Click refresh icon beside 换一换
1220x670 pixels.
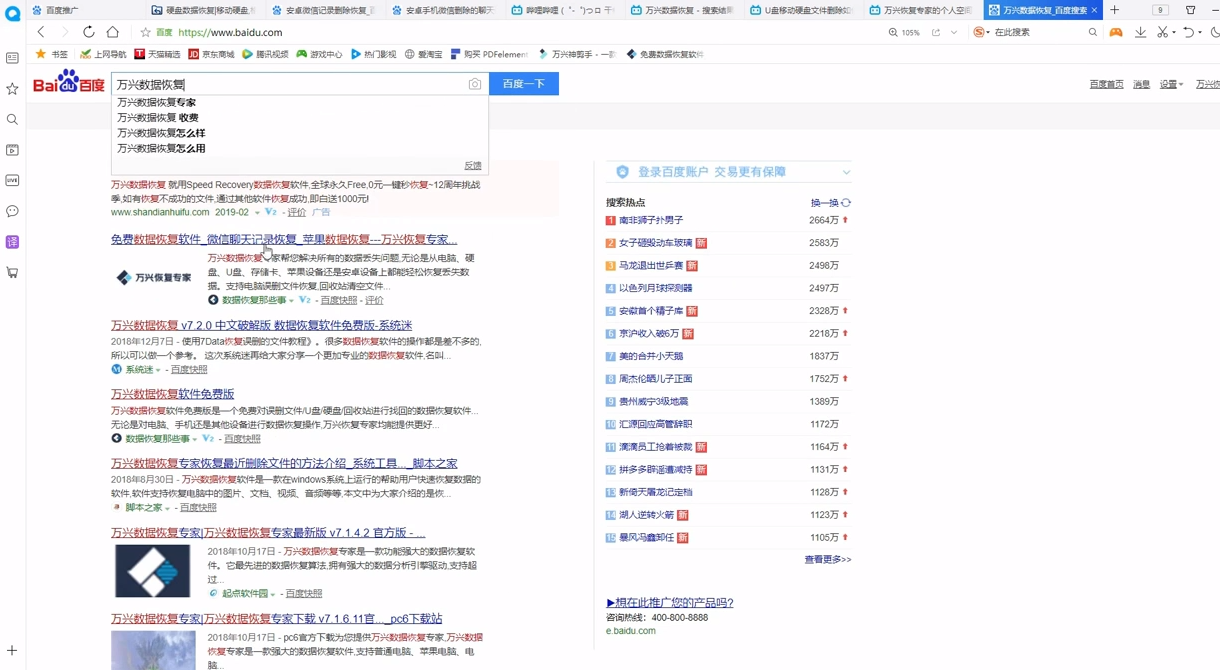[846, 203]
